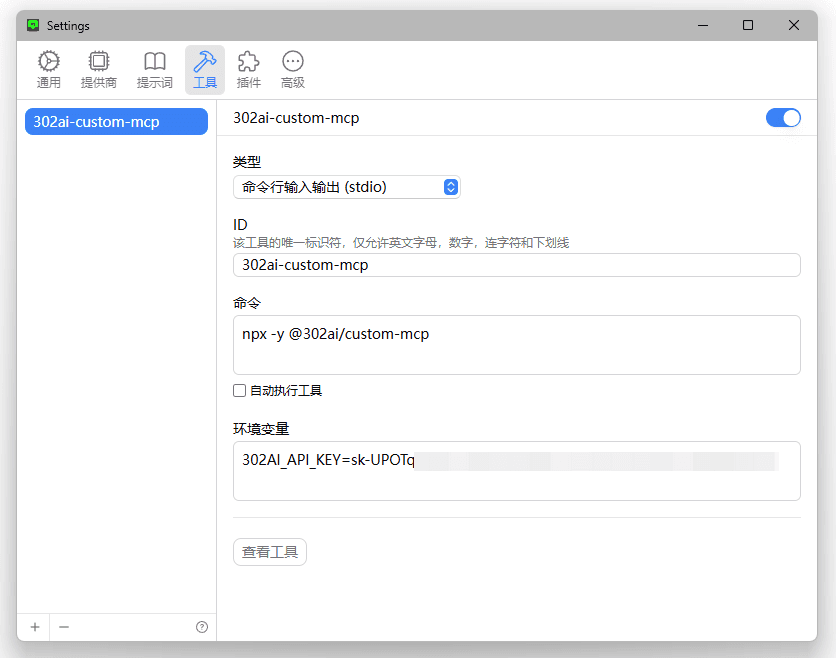The width and height of the screenshot is (836, 658).
Task: Click the 环境变量 label
Action: [x=261, y=429]
